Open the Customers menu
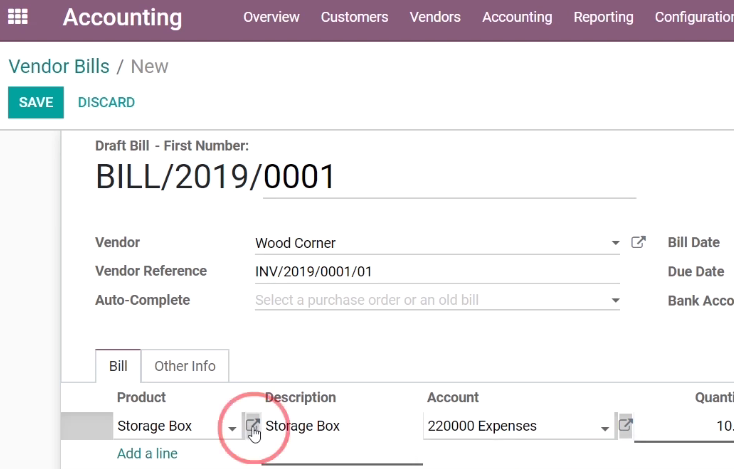Viewport: 734px width, 469px height. click(354, 17)
